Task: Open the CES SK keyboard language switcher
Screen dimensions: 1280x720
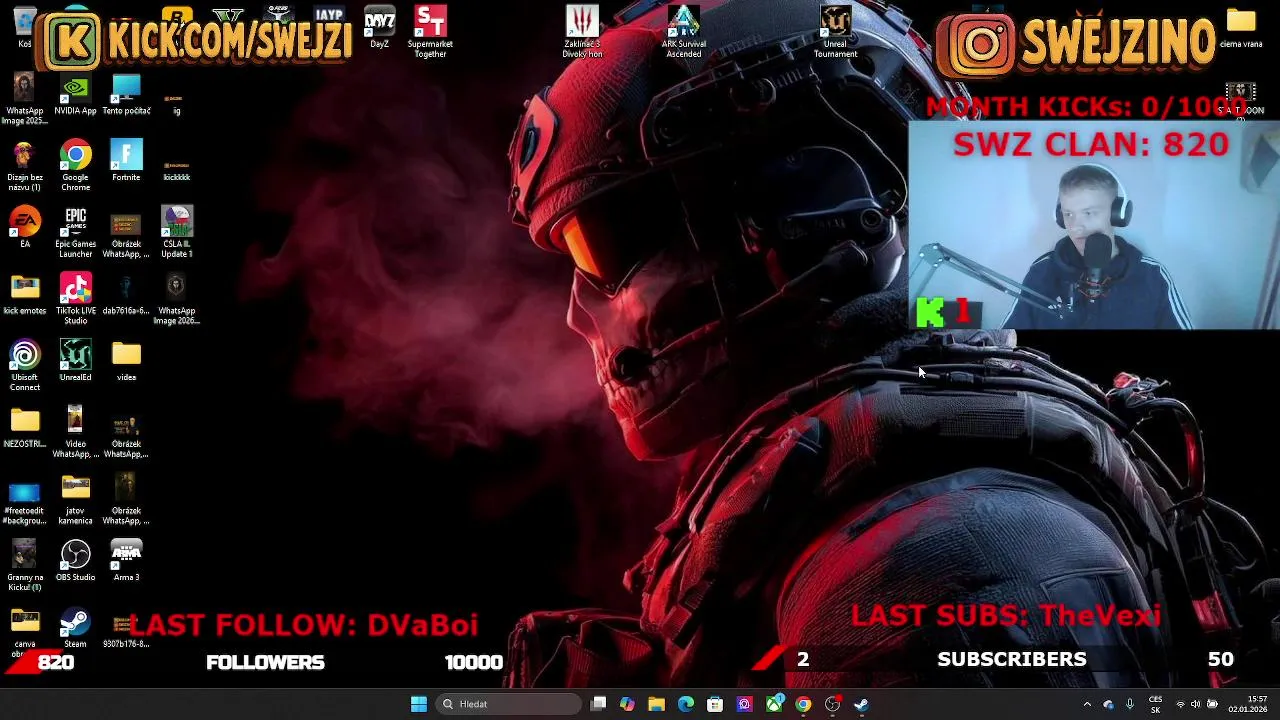Action: (x=1156, y=704)
